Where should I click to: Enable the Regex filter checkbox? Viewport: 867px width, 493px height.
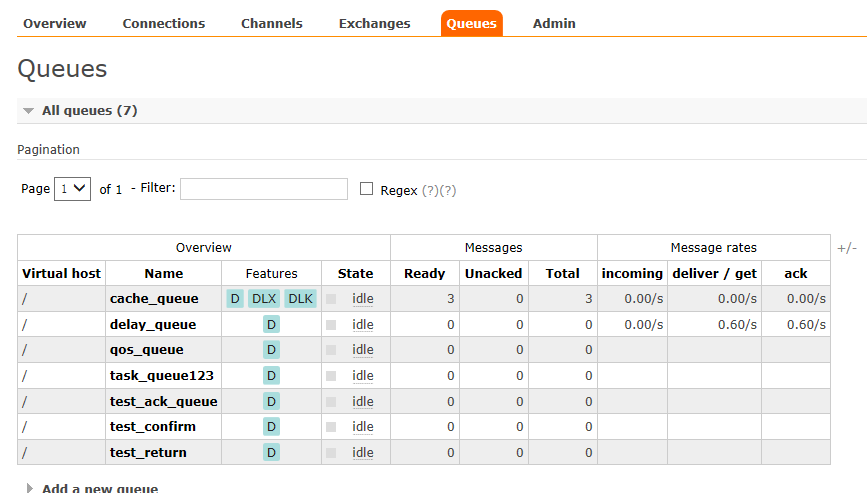pyautogui.click(x=366, y=189)
